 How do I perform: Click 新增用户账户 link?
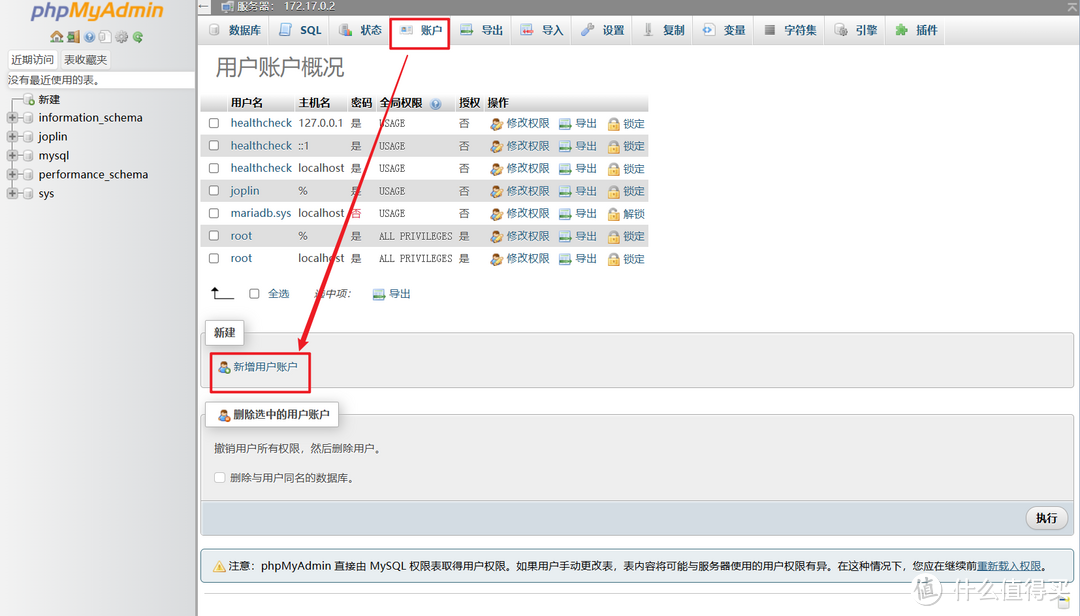265,367
